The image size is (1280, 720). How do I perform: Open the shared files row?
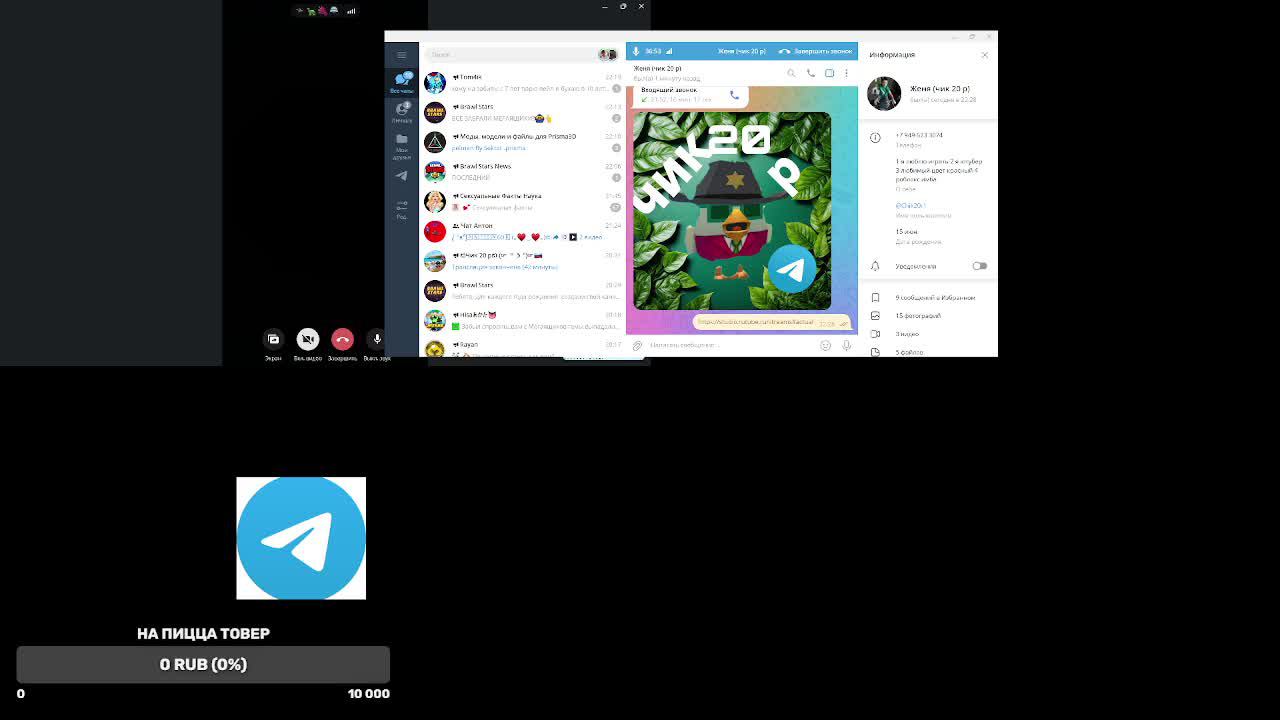click(x=930, y=351)
